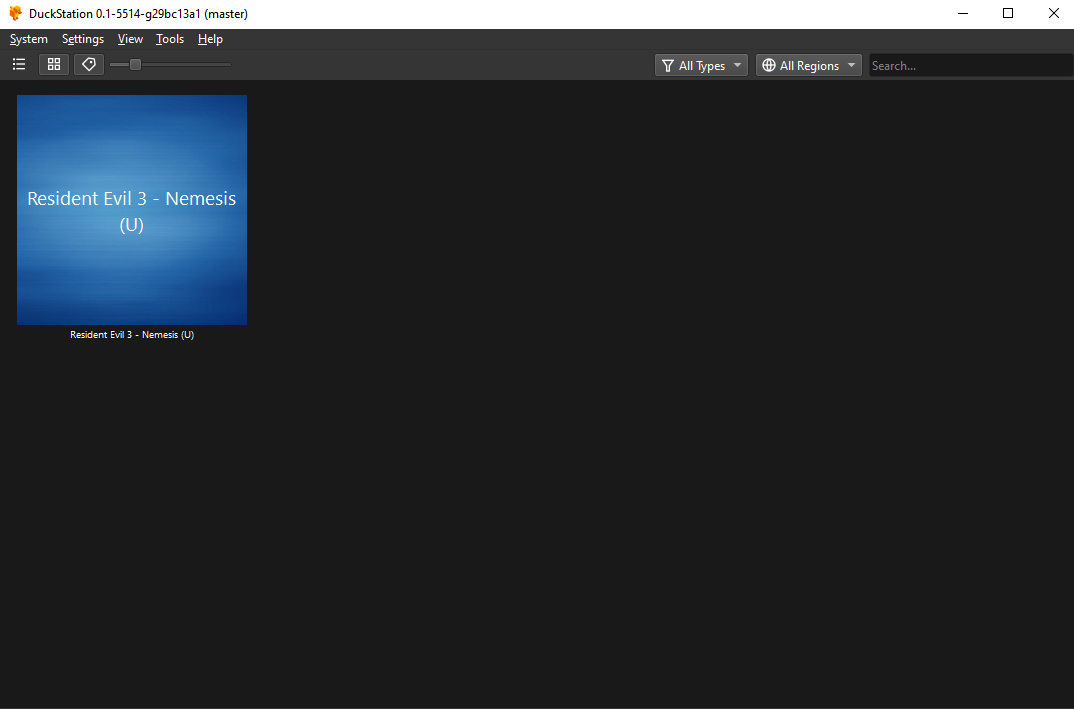The image size is (1074, 709).
Task: Toggle cover titles tag icon
Action: pyautogui.click(x=89, y=64)
